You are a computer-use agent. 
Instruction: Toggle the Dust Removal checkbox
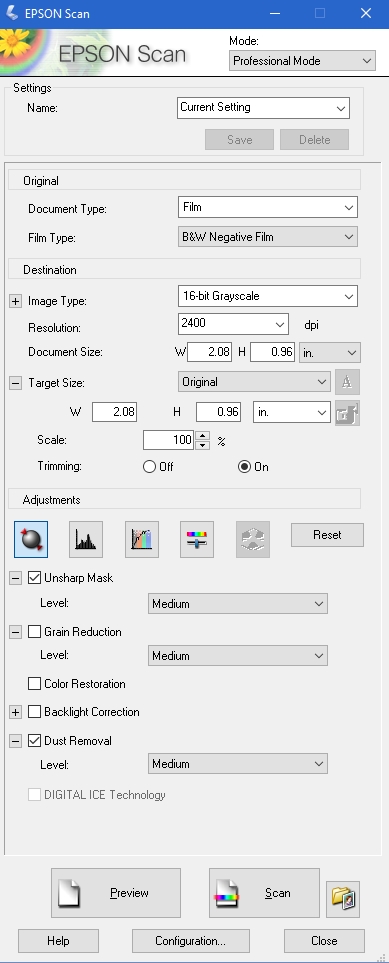point(34,741)
